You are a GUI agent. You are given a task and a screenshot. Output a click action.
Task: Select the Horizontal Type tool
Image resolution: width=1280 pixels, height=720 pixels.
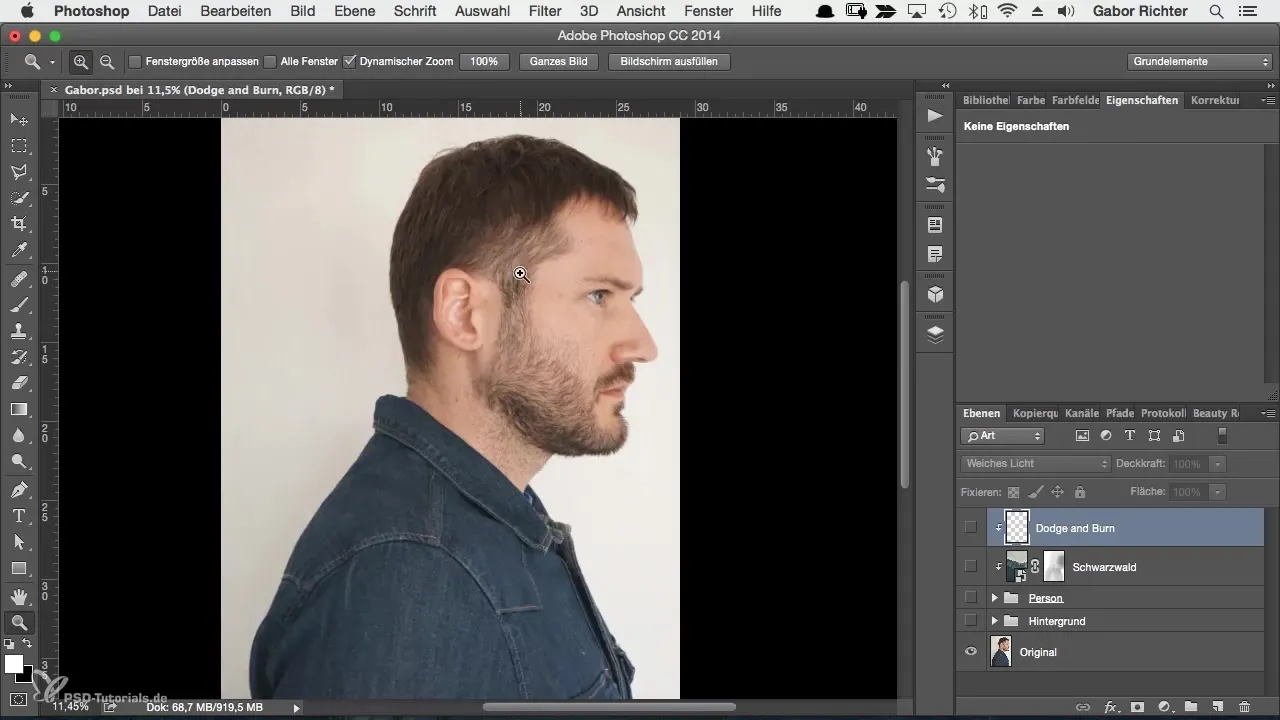(19, 516)
